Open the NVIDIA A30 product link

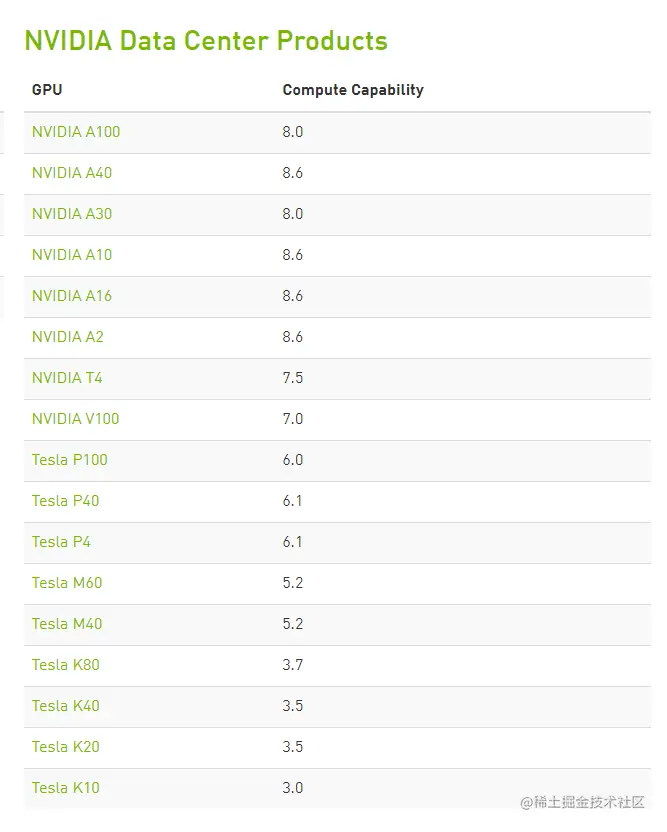pyautogui.click(x=72, y=214)
